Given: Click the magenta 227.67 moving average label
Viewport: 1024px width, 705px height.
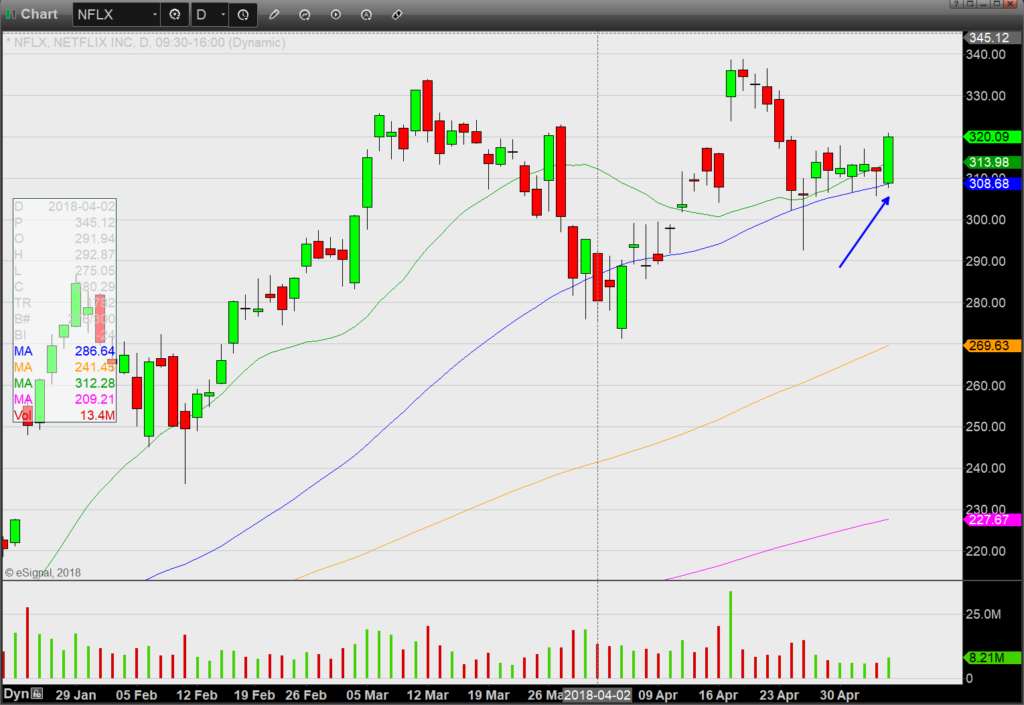Looking at the screenshot, I should [992, 520].
